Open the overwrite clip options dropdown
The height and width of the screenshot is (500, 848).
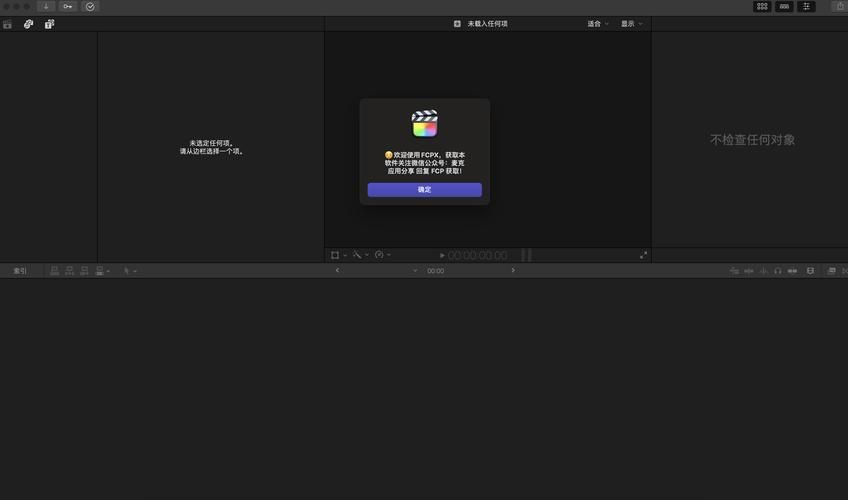102,271
